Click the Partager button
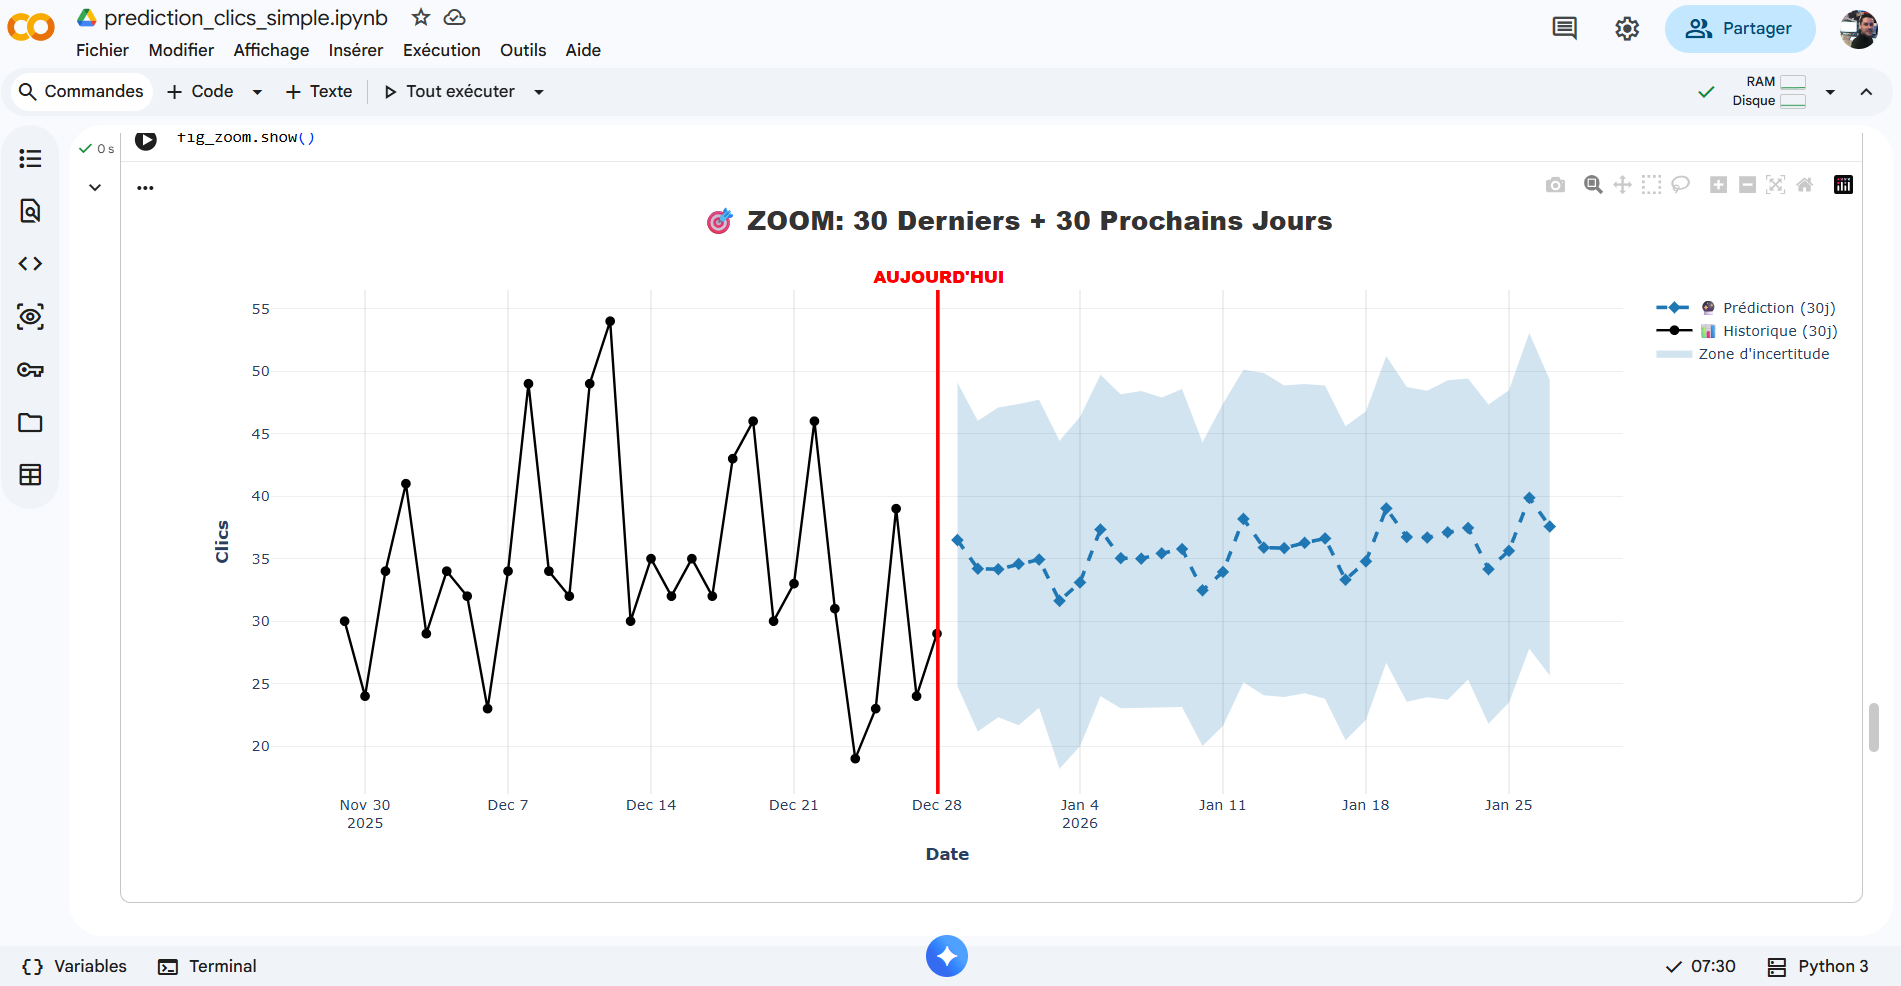Viewport: 1901px width, 986px height. point(1739,29)
